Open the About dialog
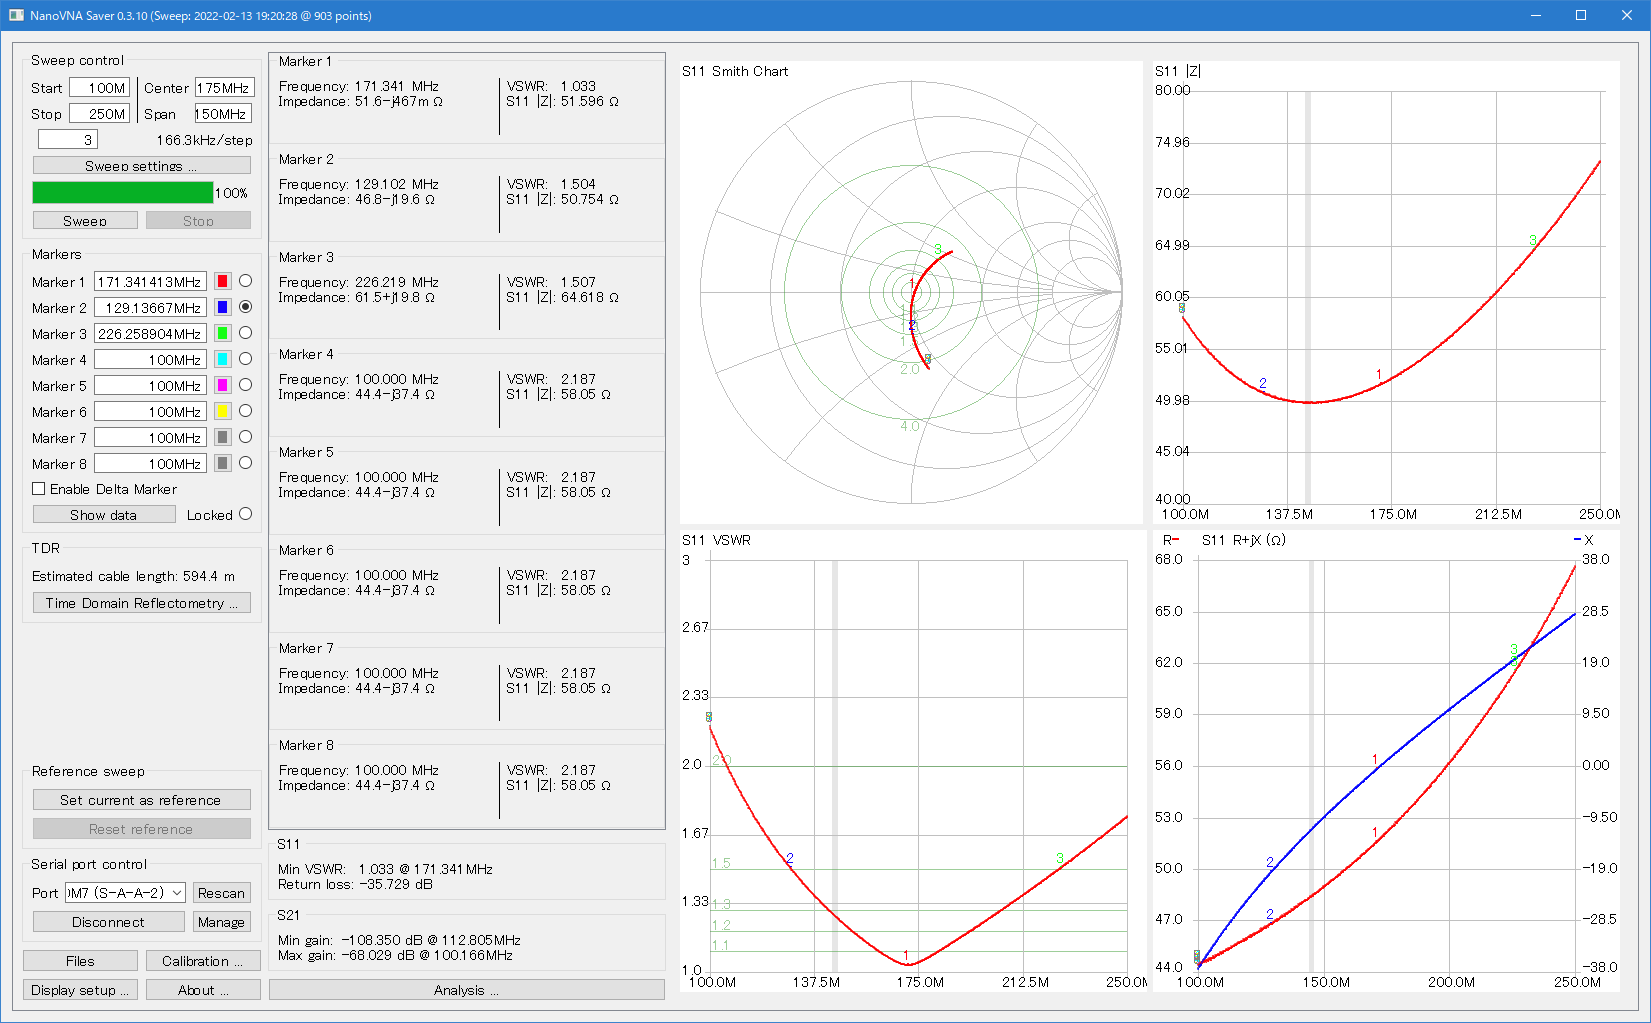Image resolution: width=1651 pixels, height=1023 pixels. 203,990
